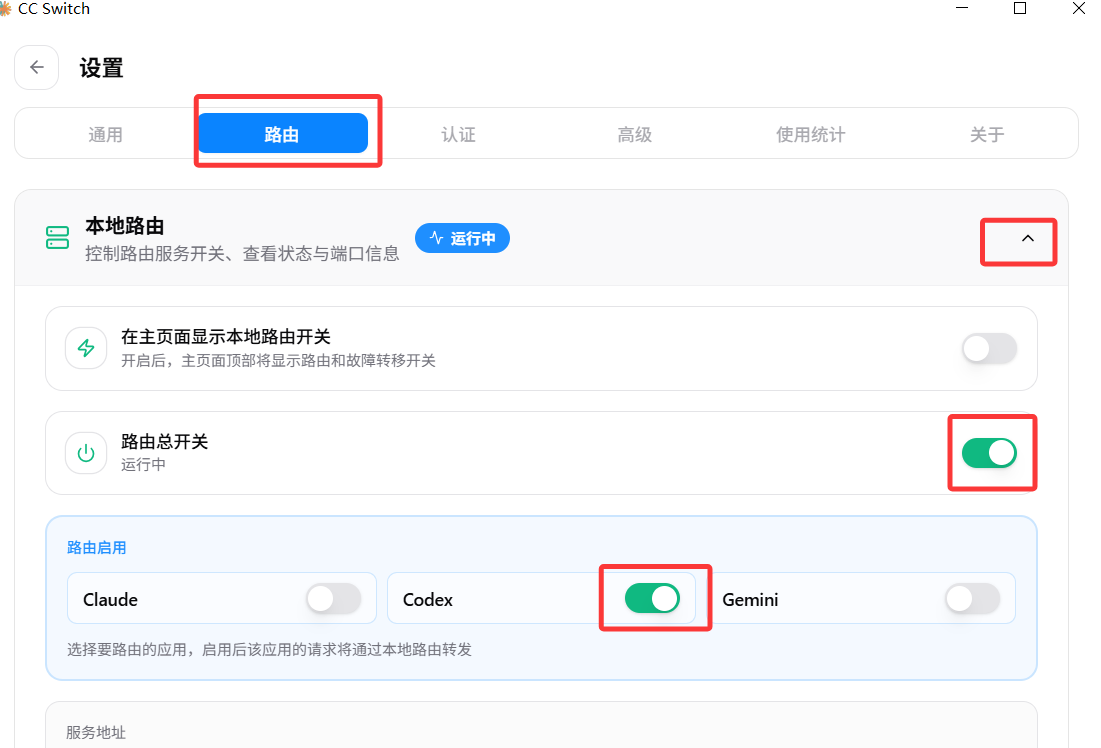This screenshot has height=748, width=1101.
Task: Click the power icon beside 路由总开关
Action: tap(86, 453)
